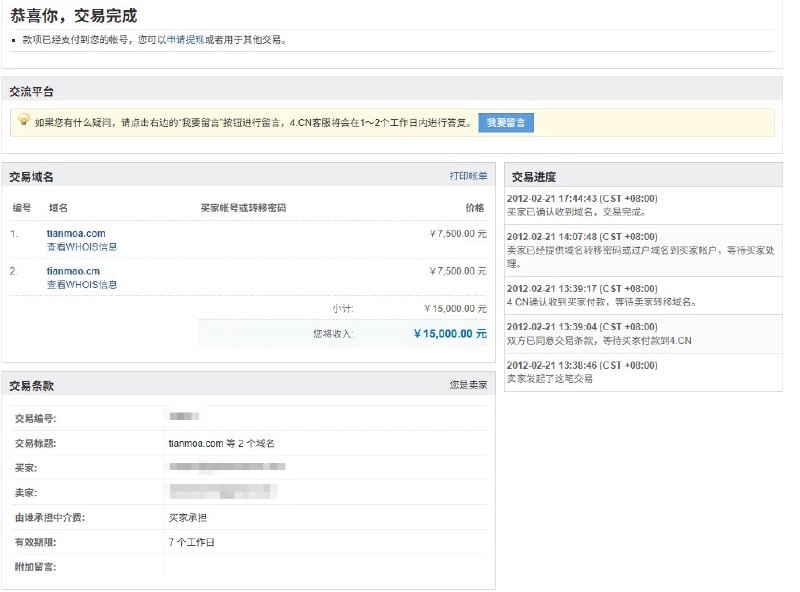Open the tianmao.cm domain link
The height and width of the screenshot is (592, 800).
pyautogui.click(x=73, y=271)
